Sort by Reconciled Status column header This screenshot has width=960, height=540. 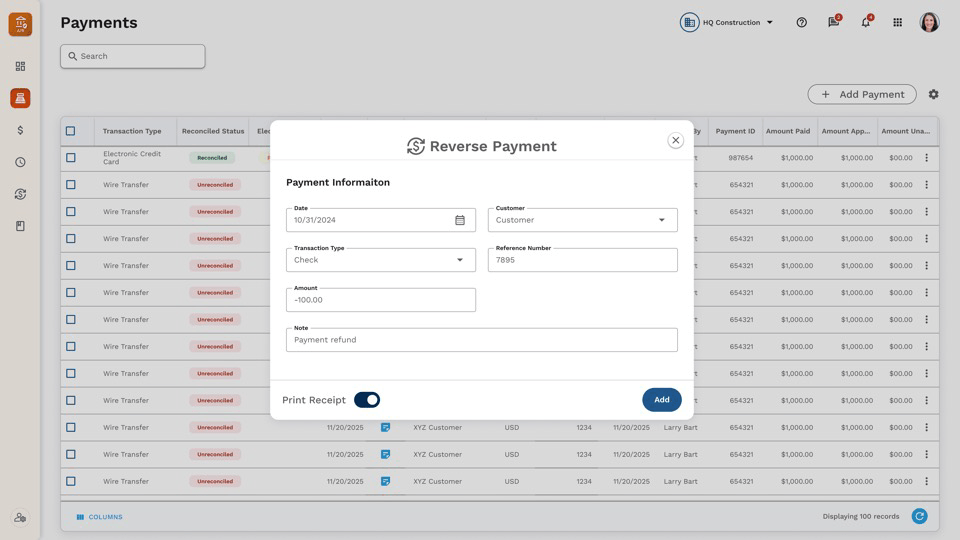pos(212,131)
